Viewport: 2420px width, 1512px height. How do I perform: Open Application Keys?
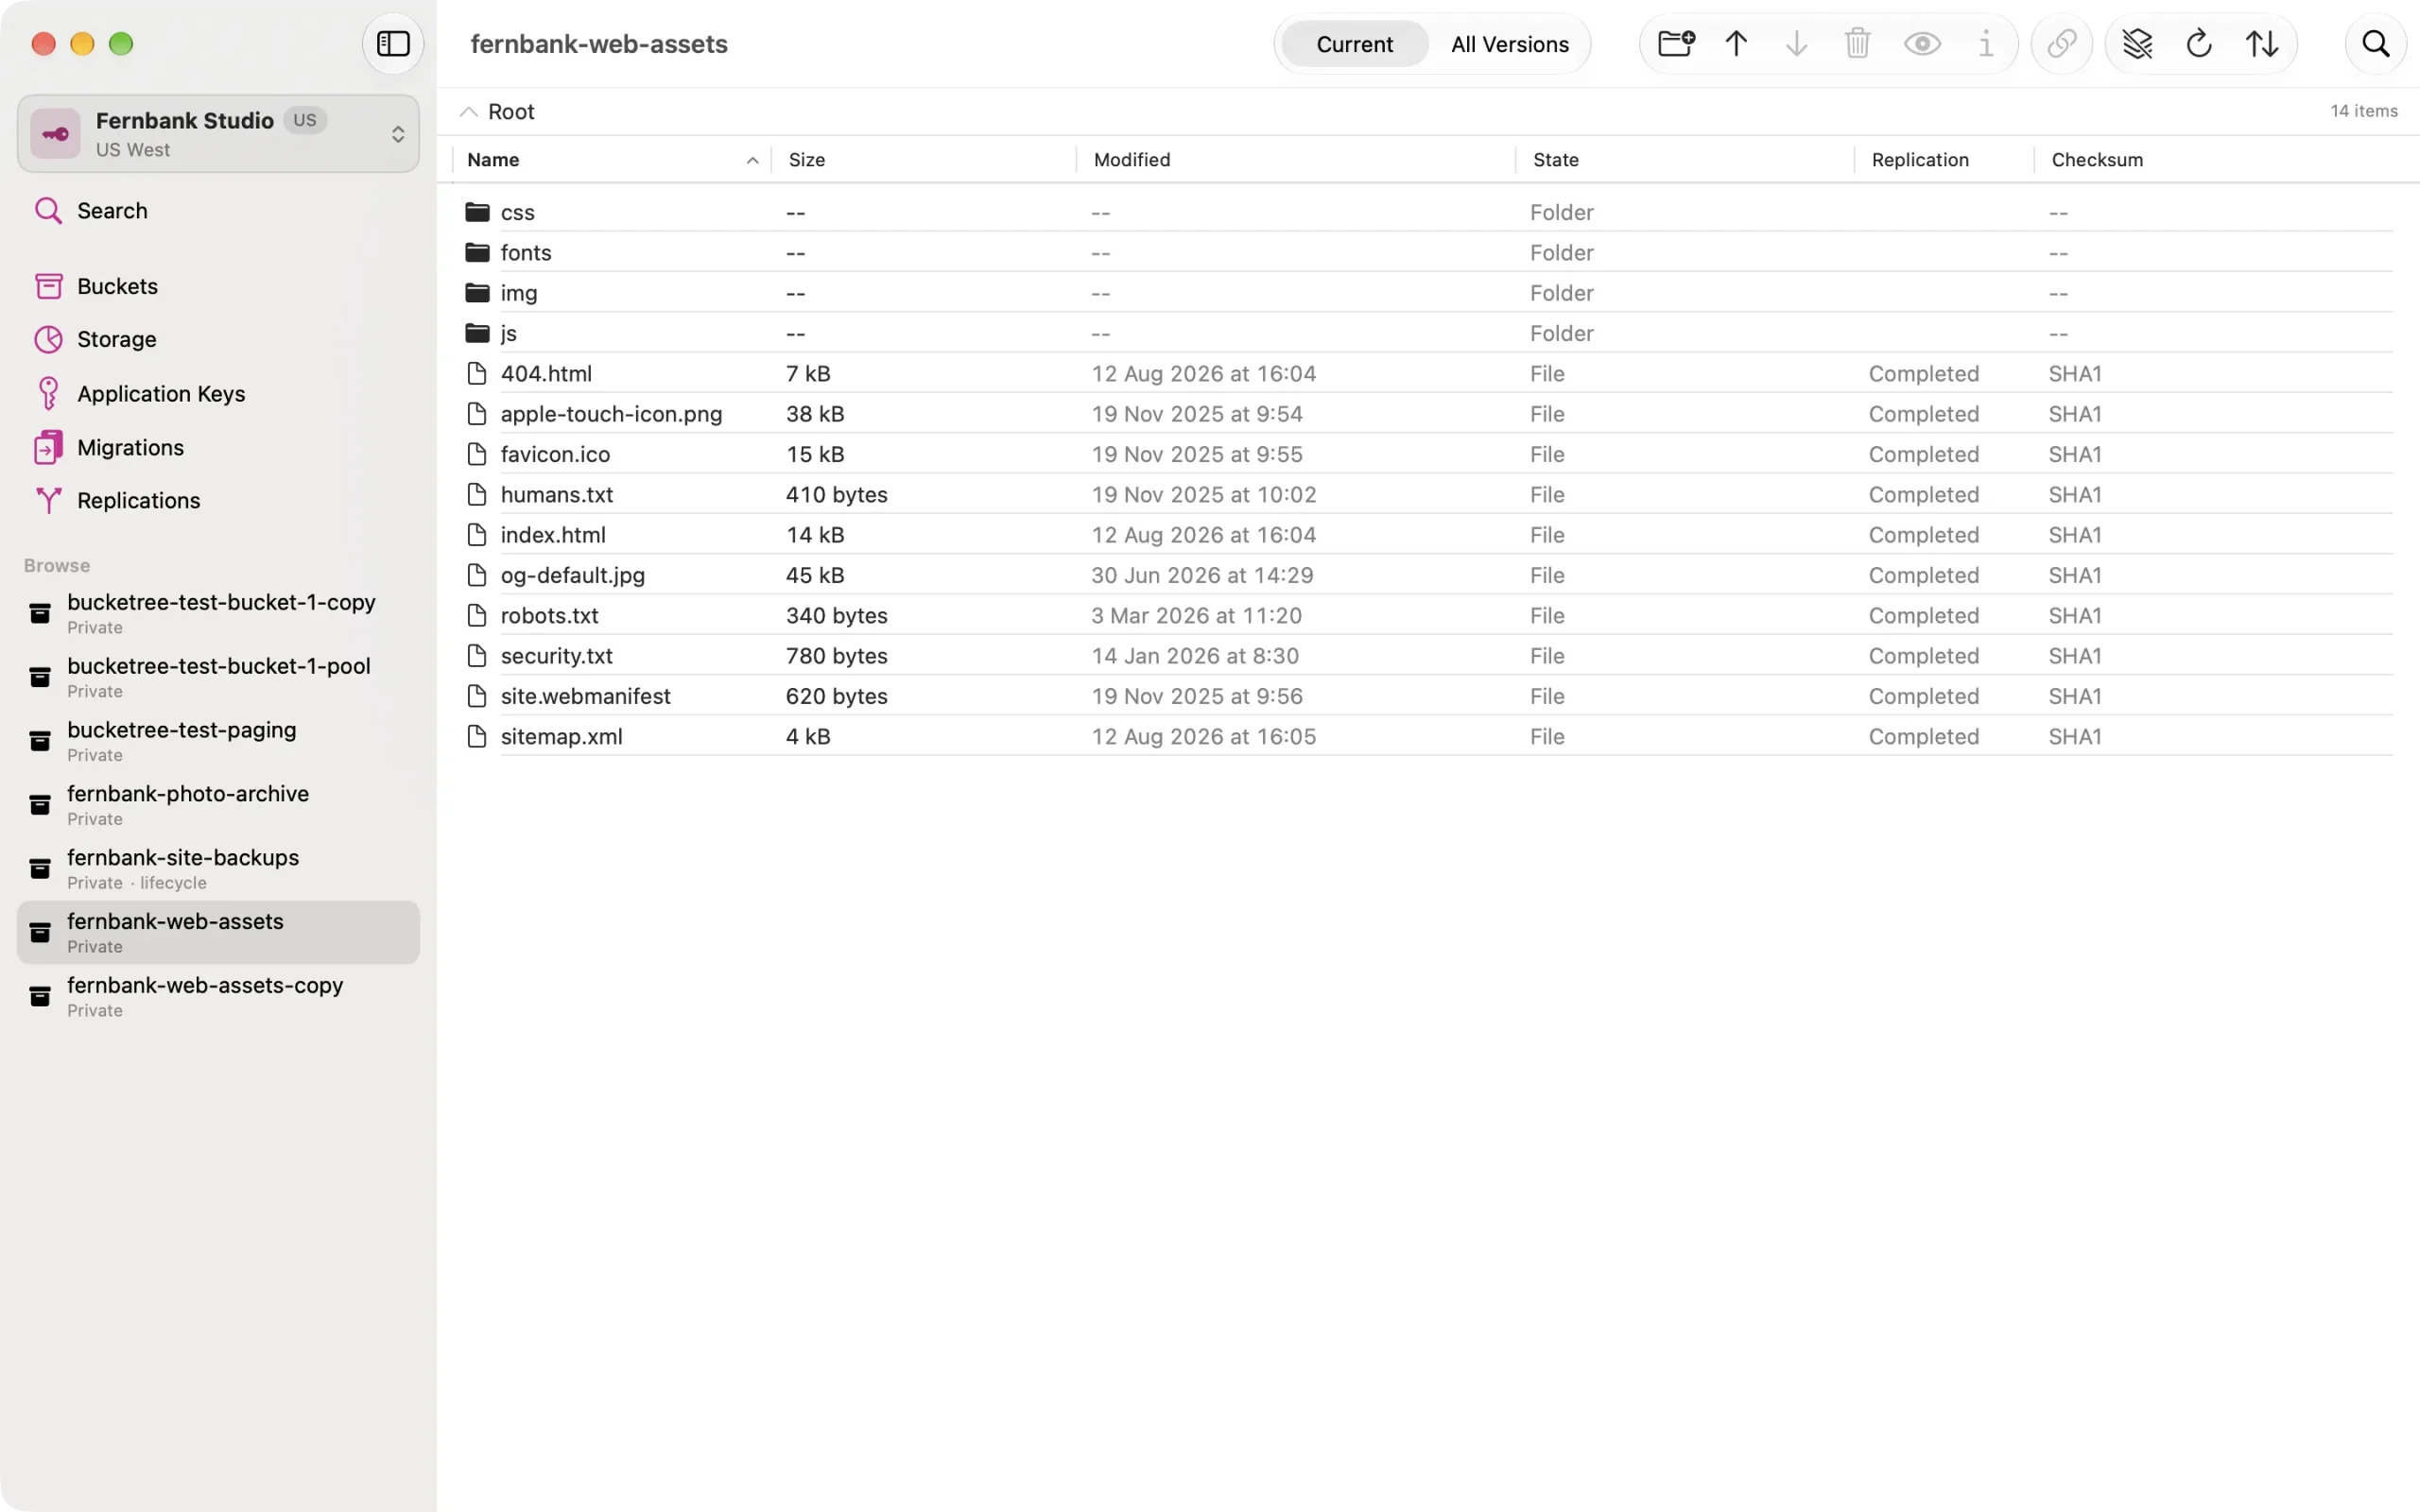point(218,394)
